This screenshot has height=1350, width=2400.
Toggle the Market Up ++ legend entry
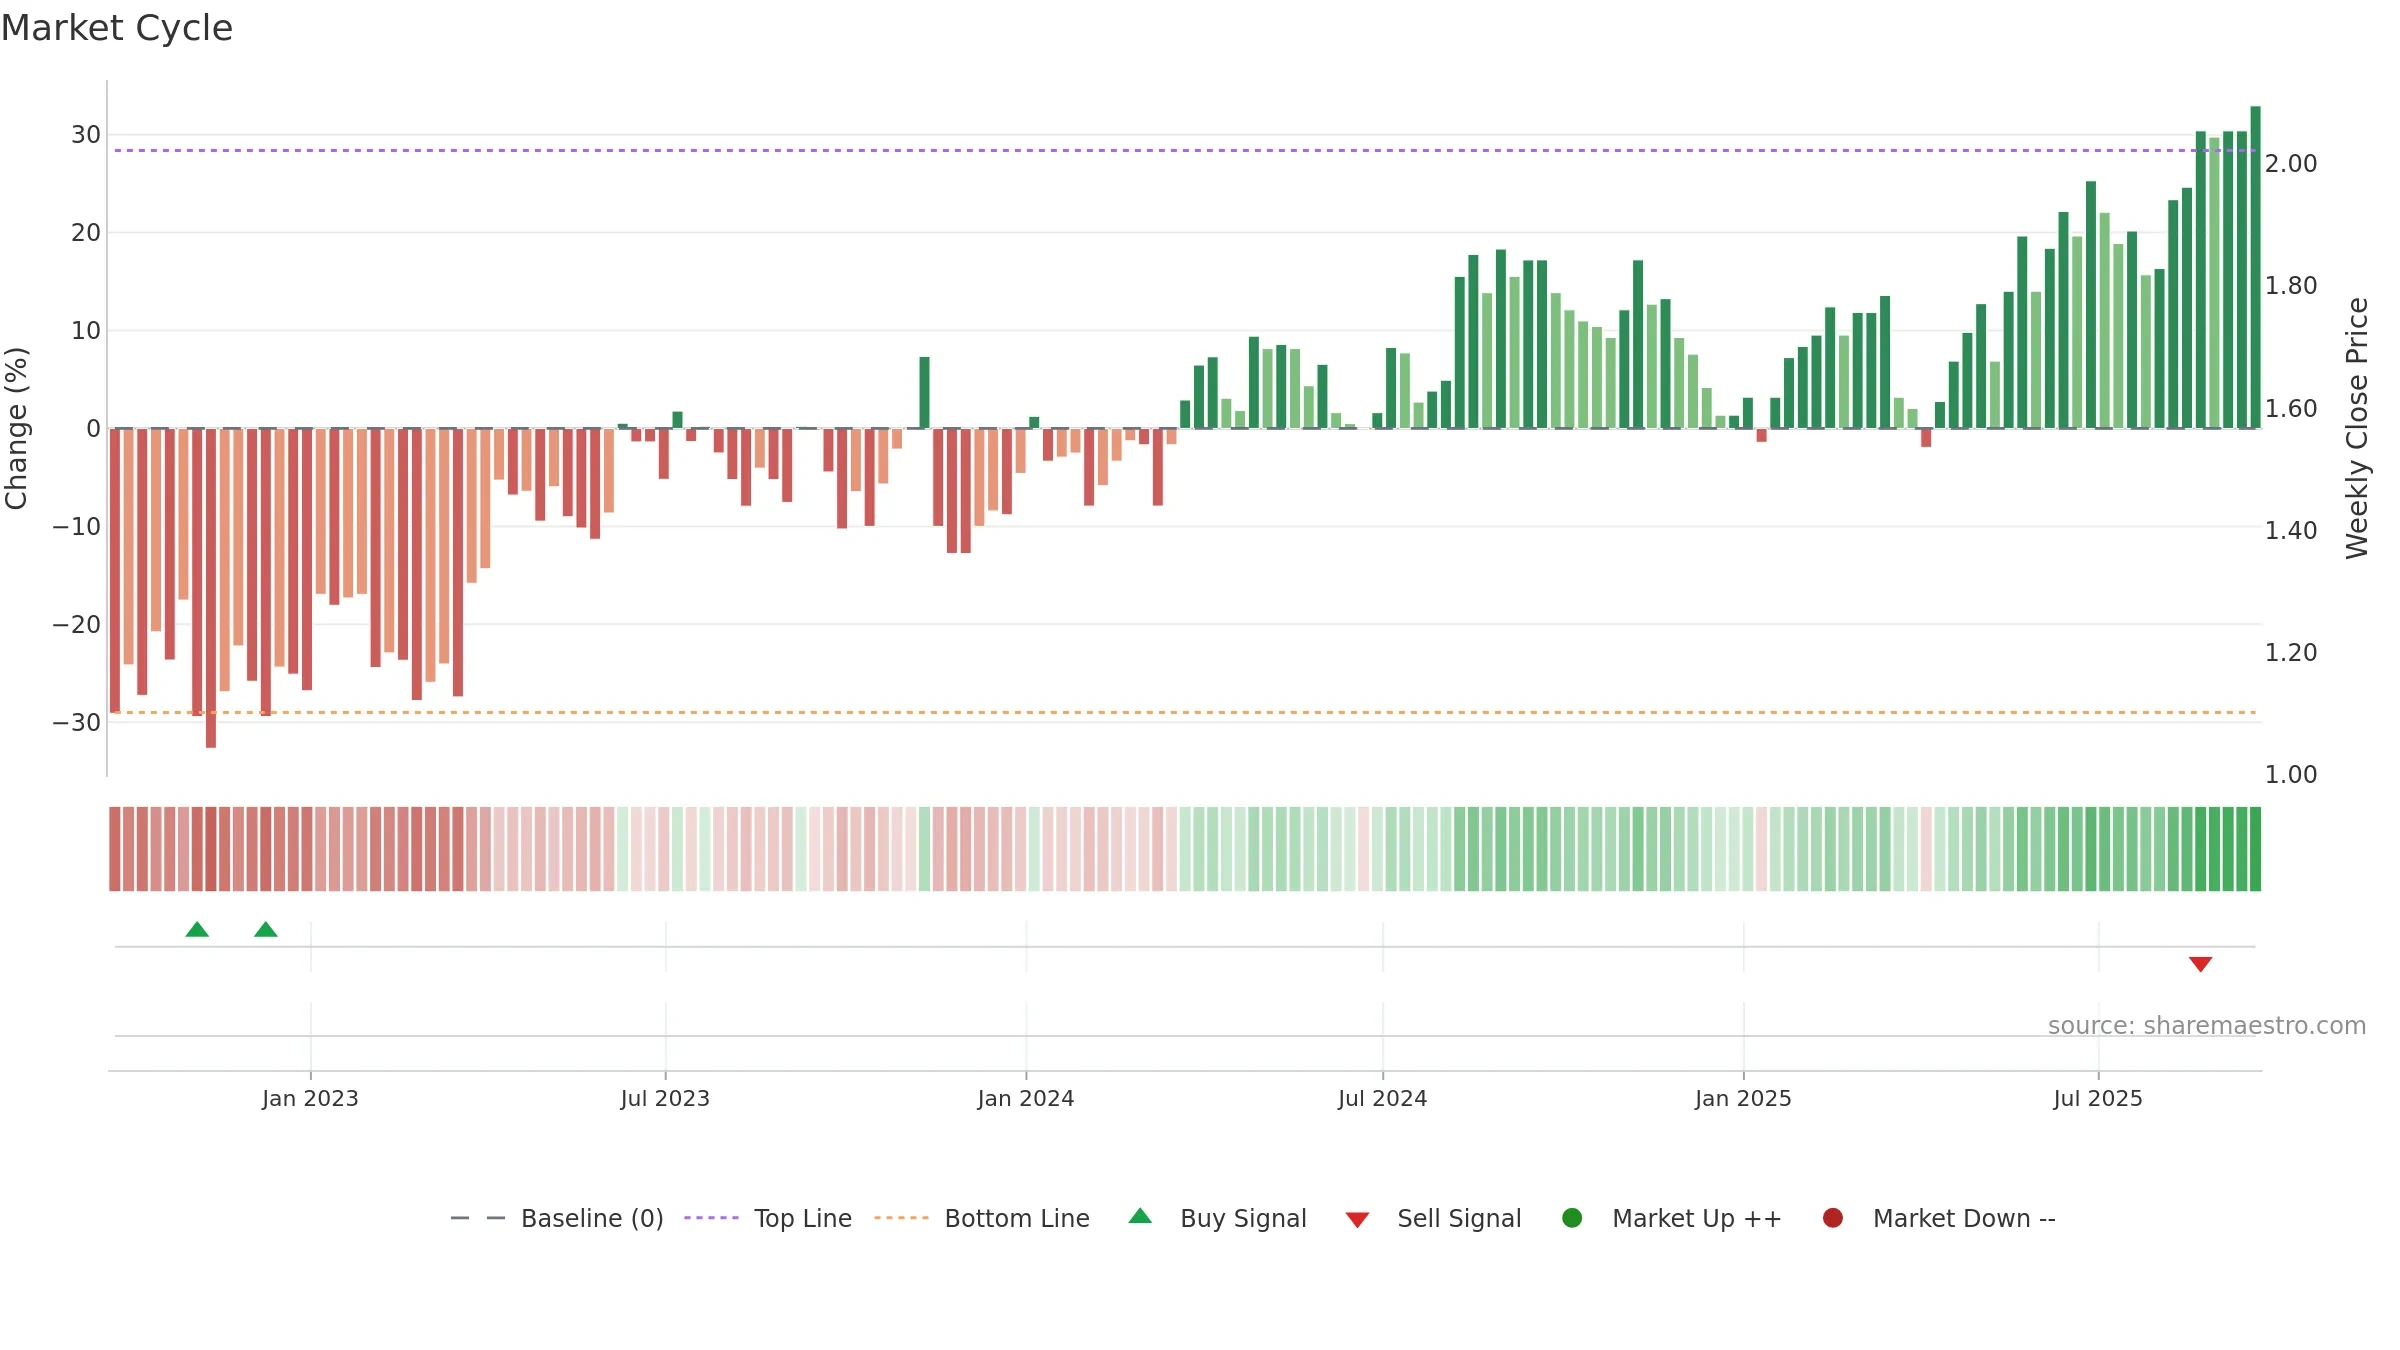(x=1672, y=1219)
